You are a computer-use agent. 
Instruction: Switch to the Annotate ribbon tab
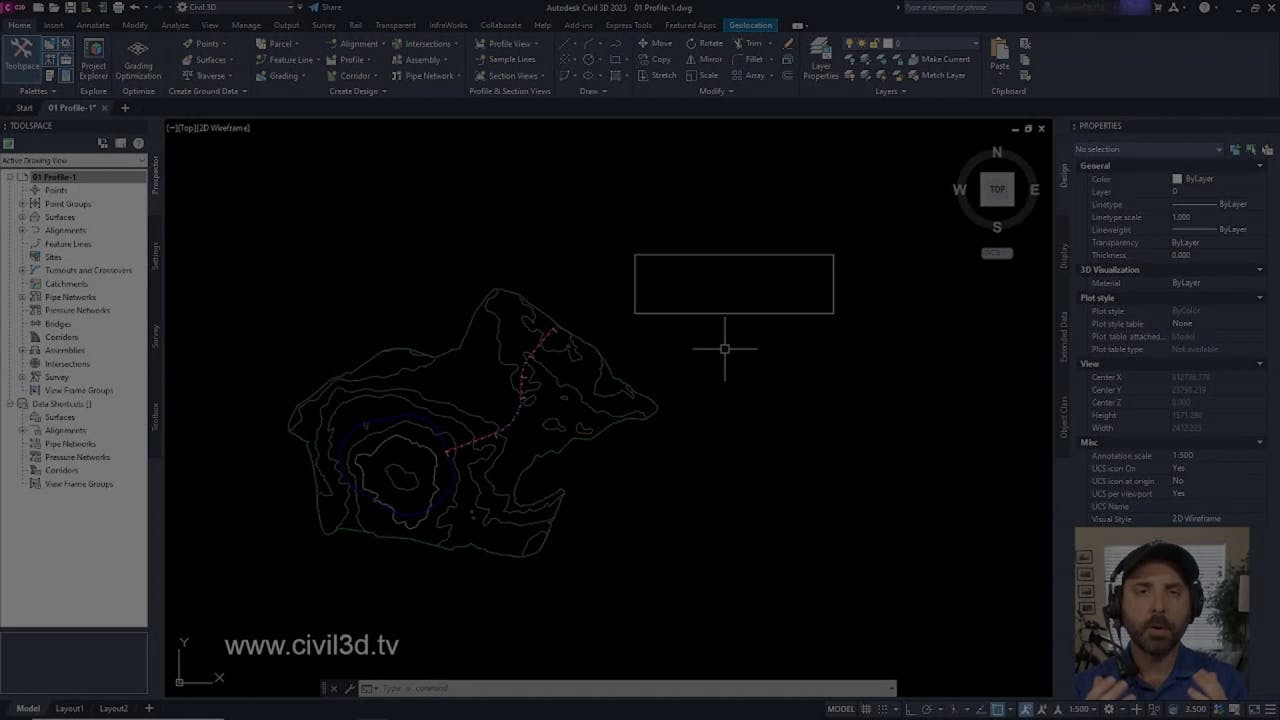pyautogui.click(x=93, y=24)
